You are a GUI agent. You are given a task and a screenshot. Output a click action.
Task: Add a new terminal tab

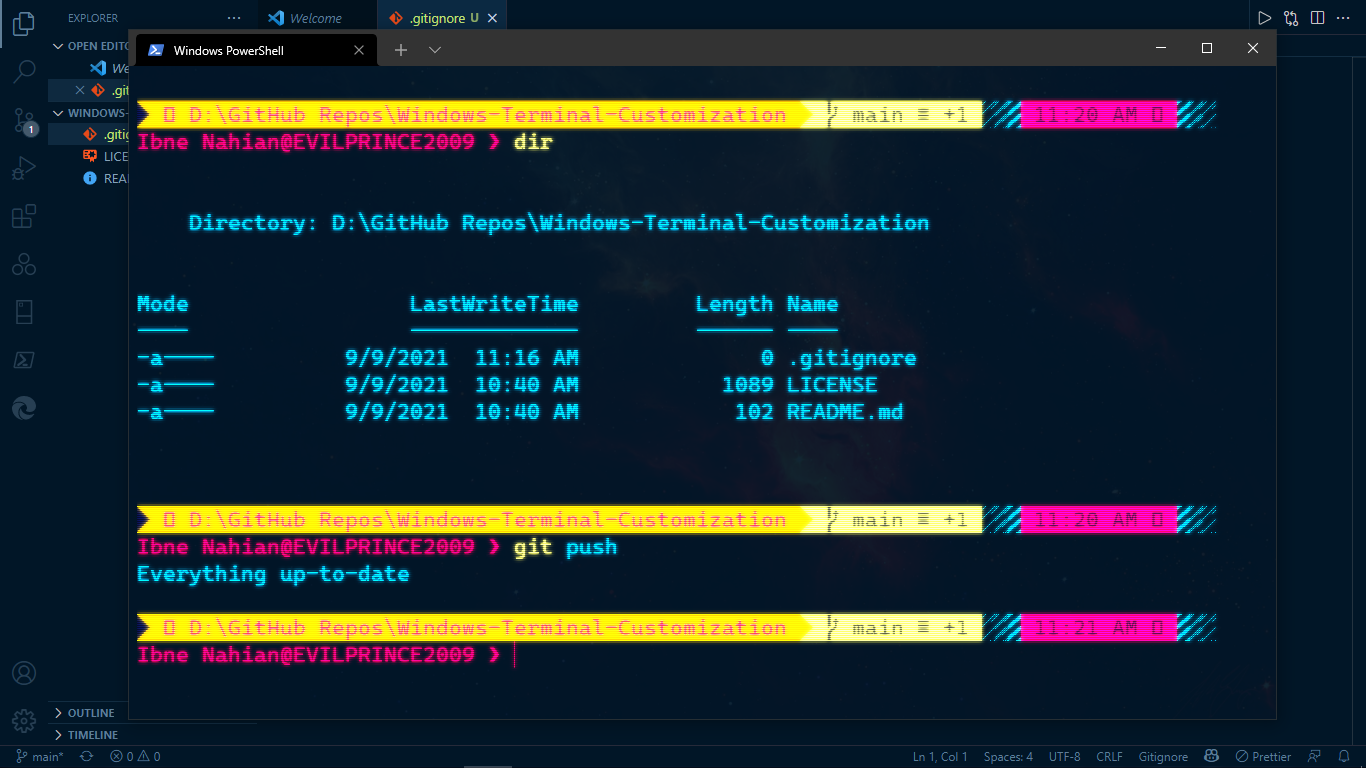click(401, 49)
